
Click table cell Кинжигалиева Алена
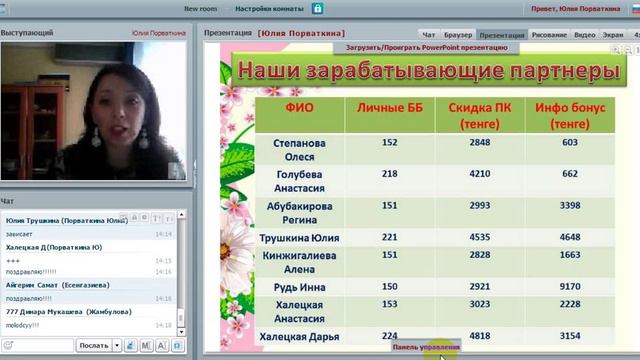tap(300, 262)
